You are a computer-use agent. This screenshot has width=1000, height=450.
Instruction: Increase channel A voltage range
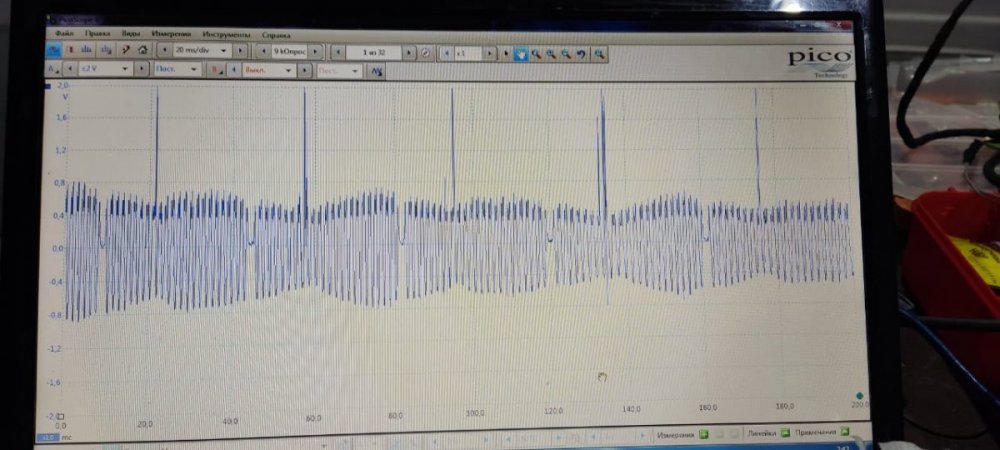click(x=142, y=69)
